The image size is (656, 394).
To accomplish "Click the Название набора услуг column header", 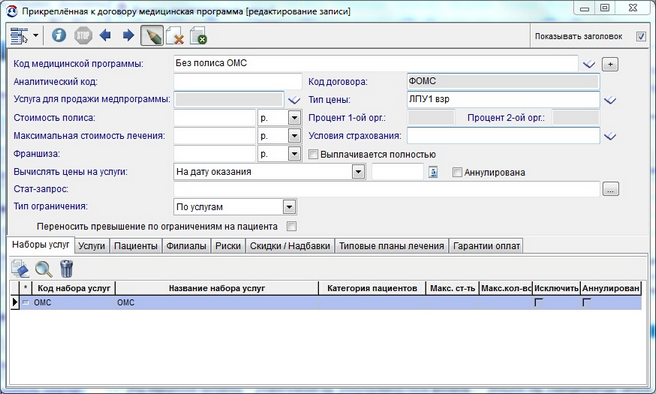I will 217,288.
